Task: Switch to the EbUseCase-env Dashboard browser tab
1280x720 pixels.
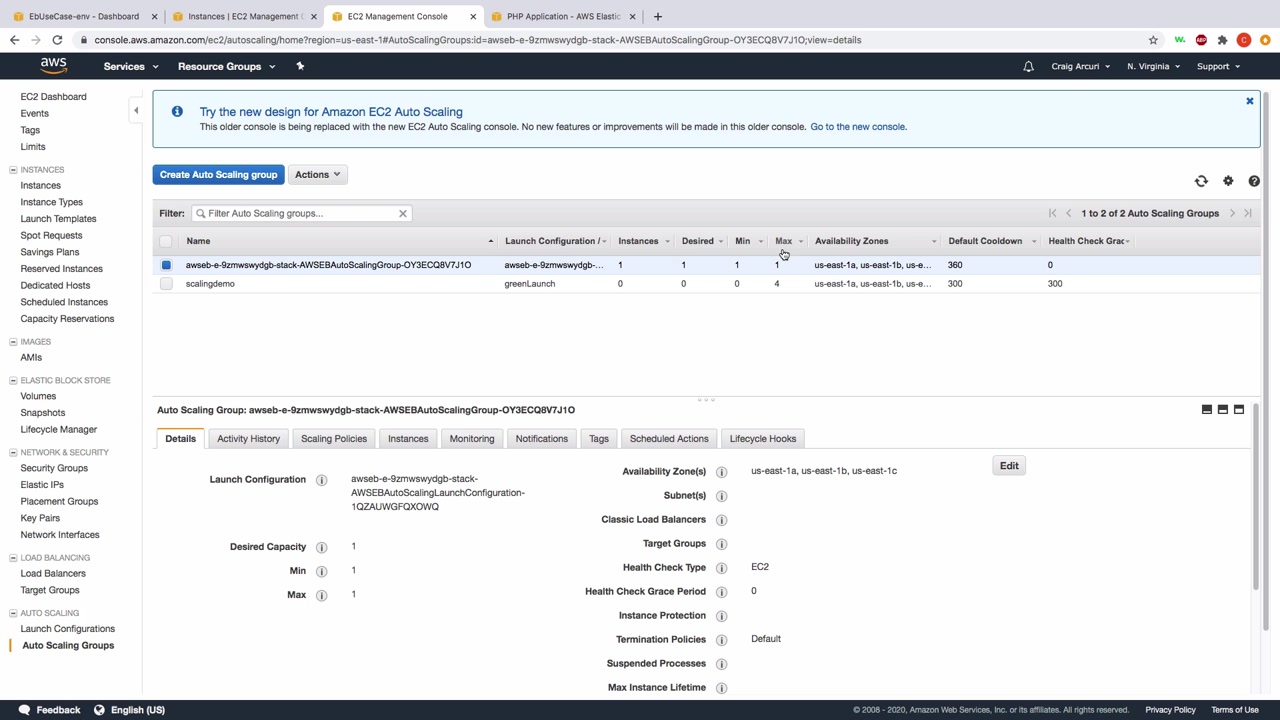Action: [x=84, y=16]
